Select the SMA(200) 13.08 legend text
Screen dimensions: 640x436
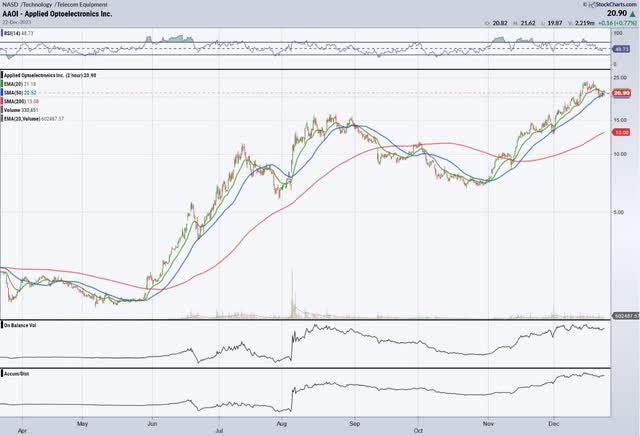point(21,101)
